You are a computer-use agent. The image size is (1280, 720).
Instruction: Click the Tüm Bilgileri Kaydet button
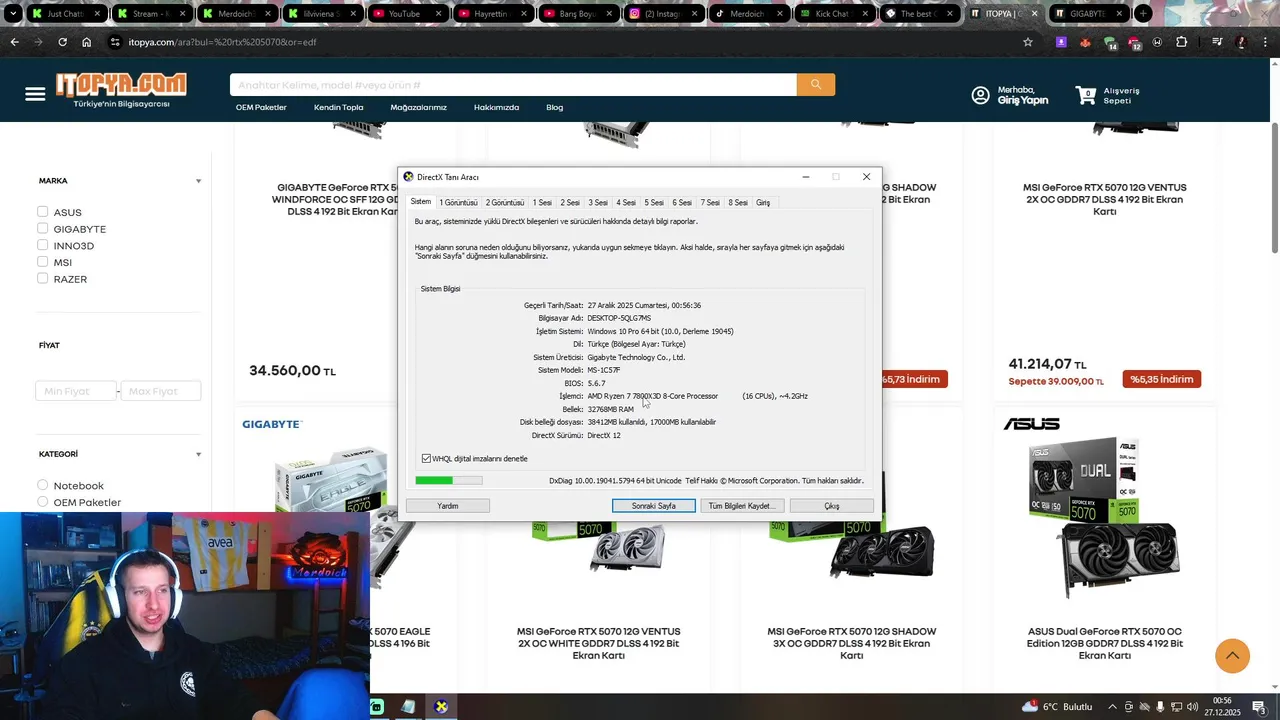[742, 506]
